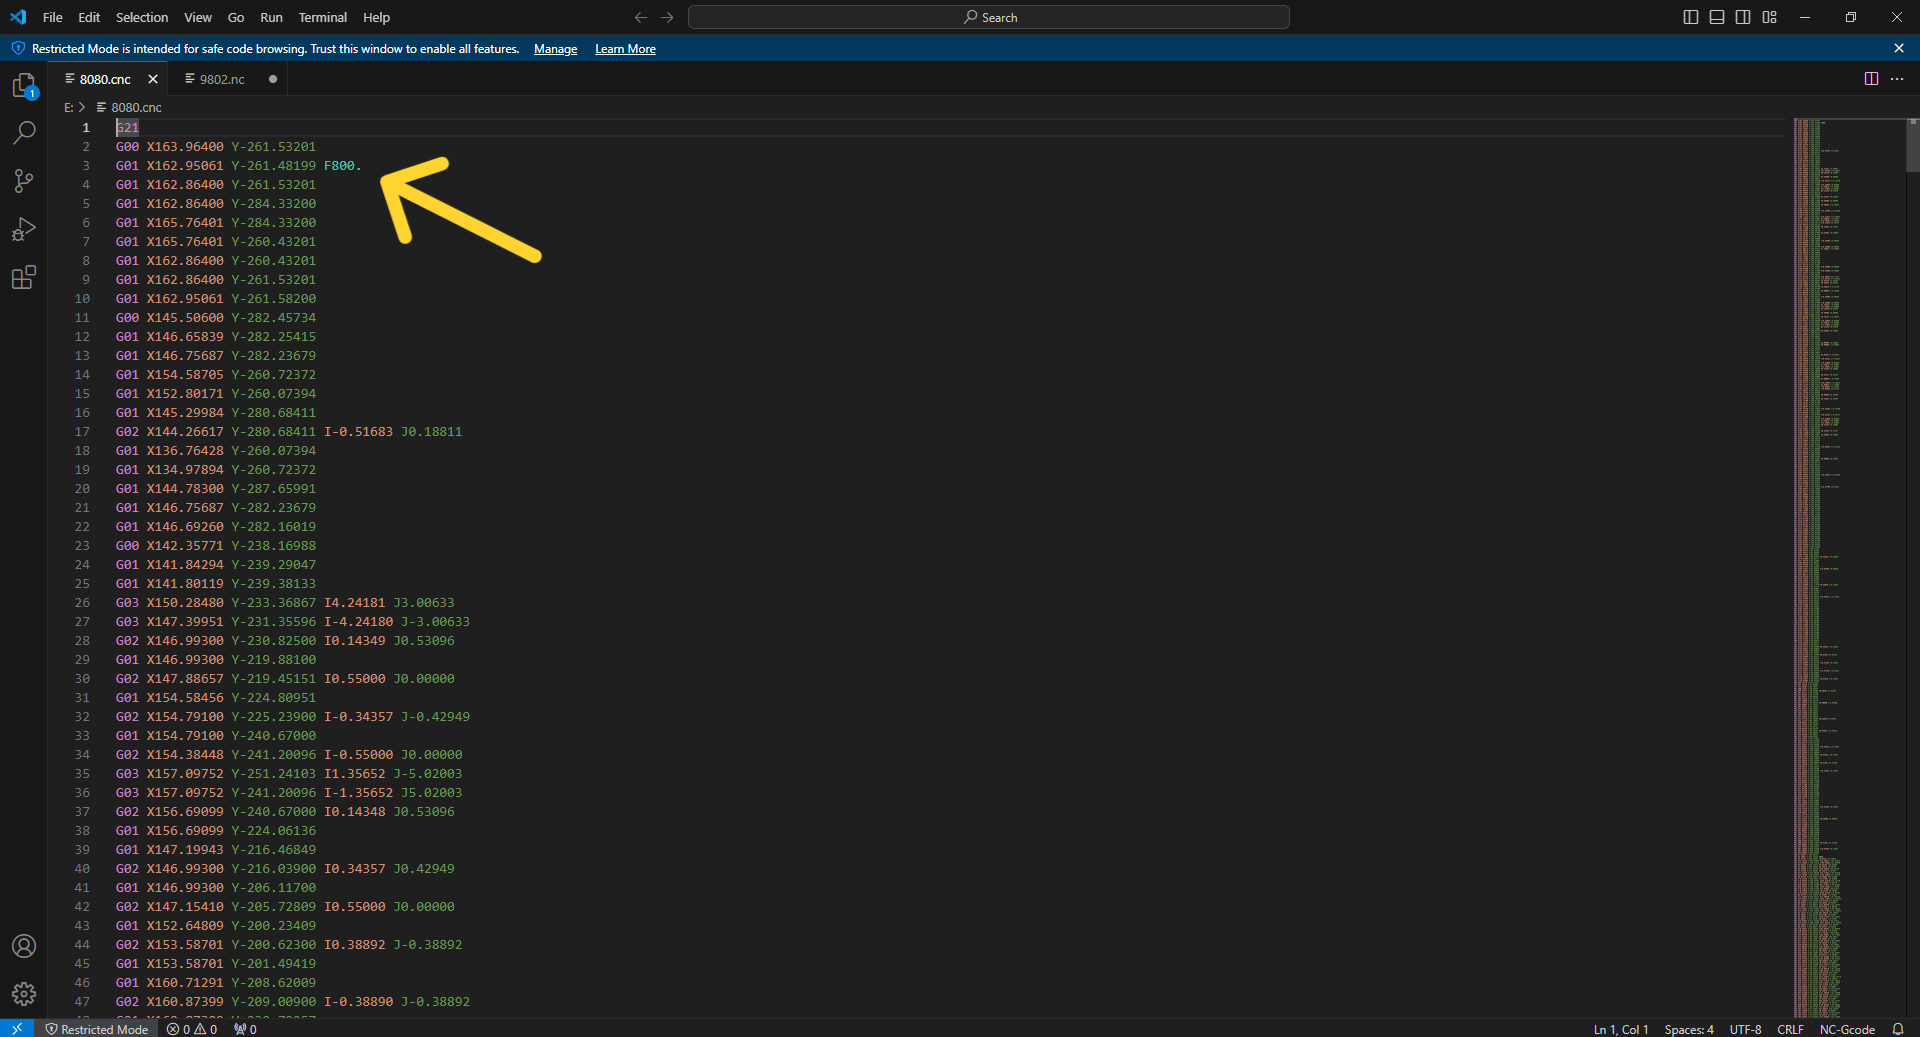Open the editor More Actions ellipsis

(1897, 79)
